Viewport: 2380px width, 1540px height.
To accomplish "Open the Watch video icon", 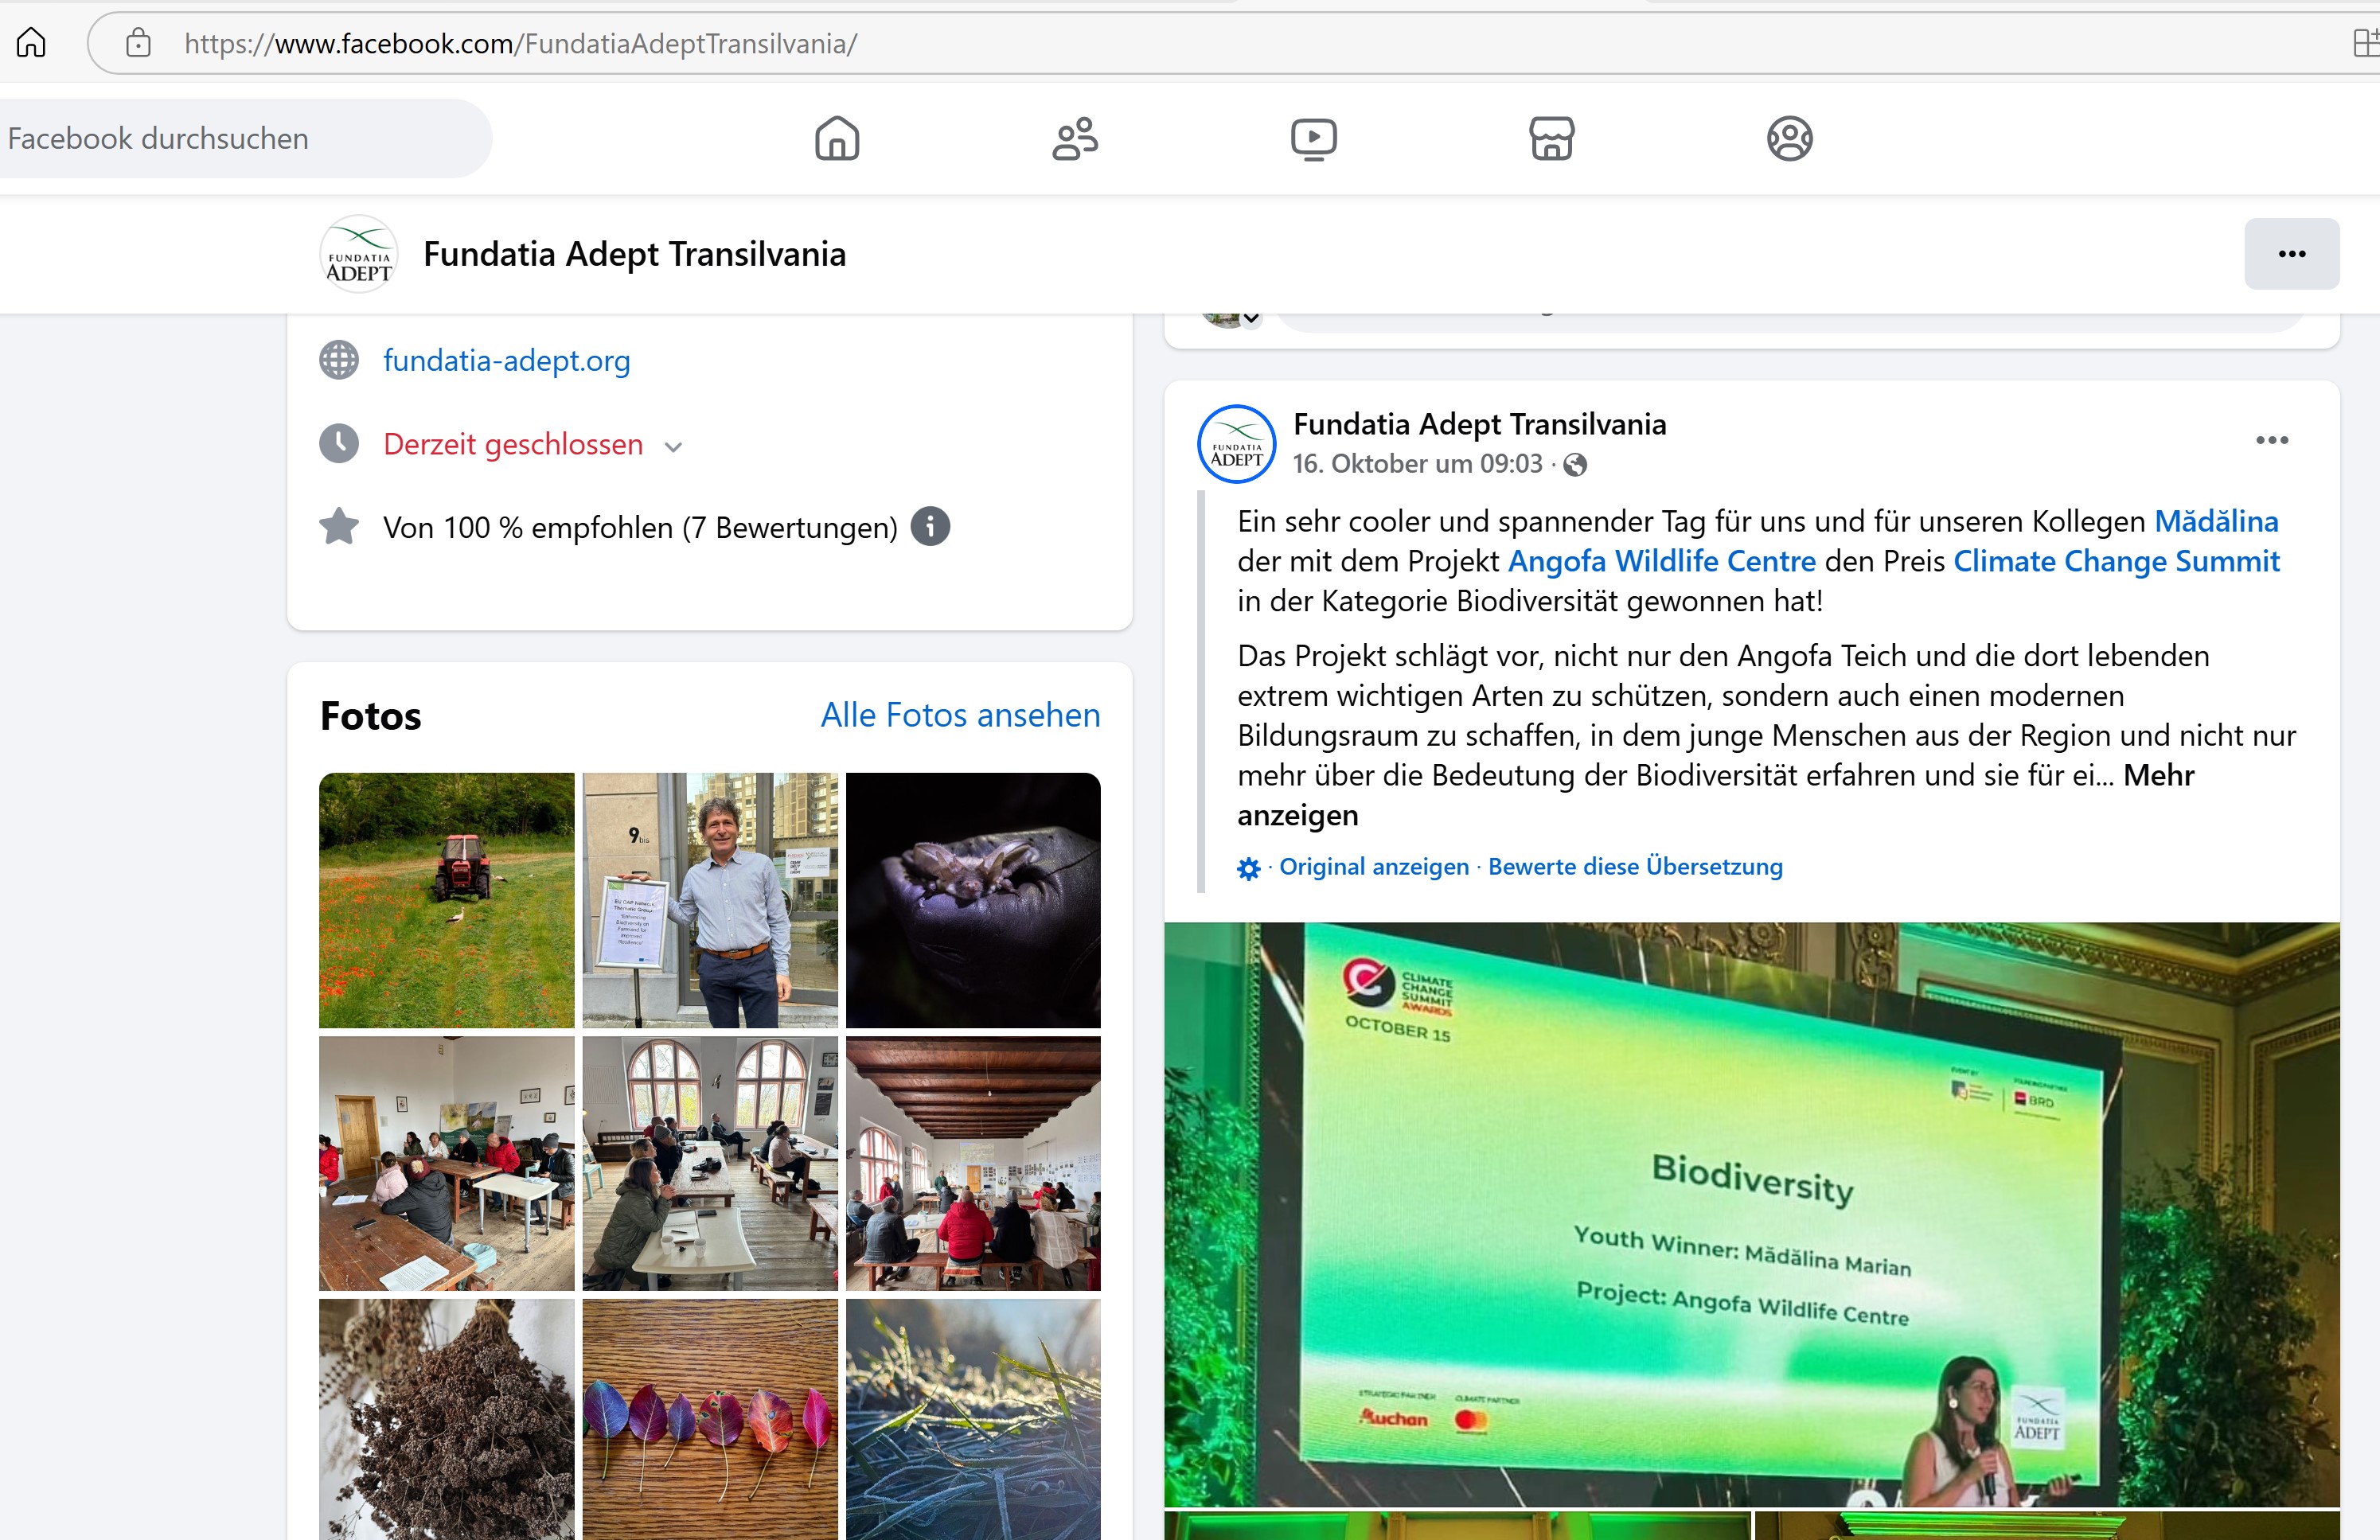I will 1313,138.
